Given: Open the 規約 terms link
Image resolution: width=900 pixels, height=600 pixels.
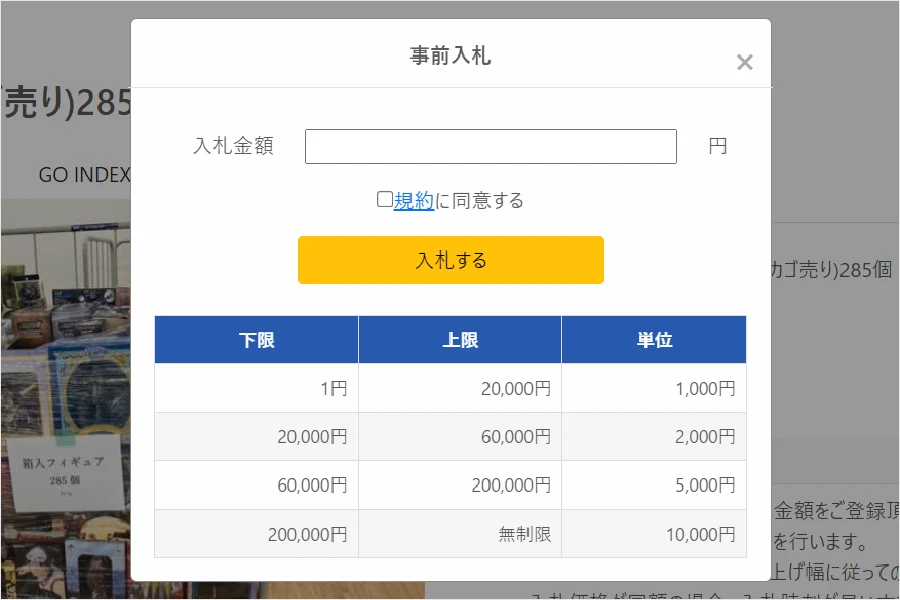Looking at the screenshot, I should point(412,200).
